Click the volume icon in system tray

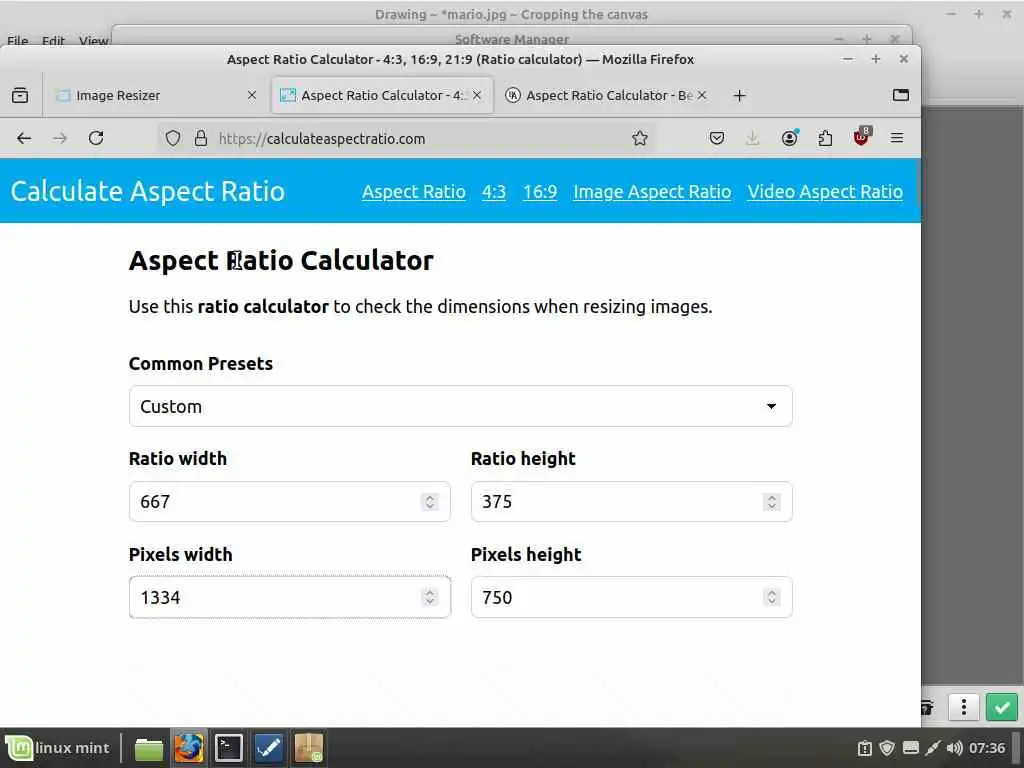pos(954,748)
